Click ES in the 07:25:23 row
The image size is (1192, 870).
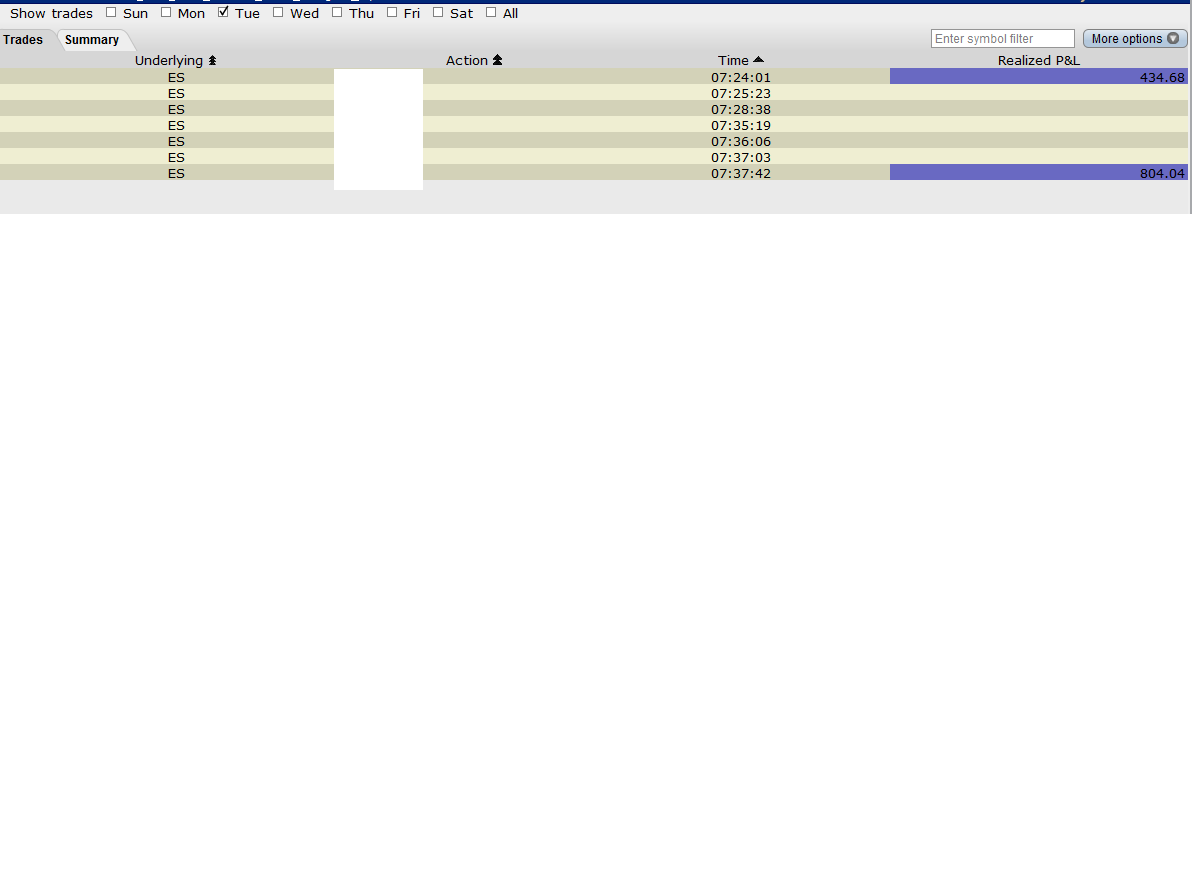(x=176, y=94)
